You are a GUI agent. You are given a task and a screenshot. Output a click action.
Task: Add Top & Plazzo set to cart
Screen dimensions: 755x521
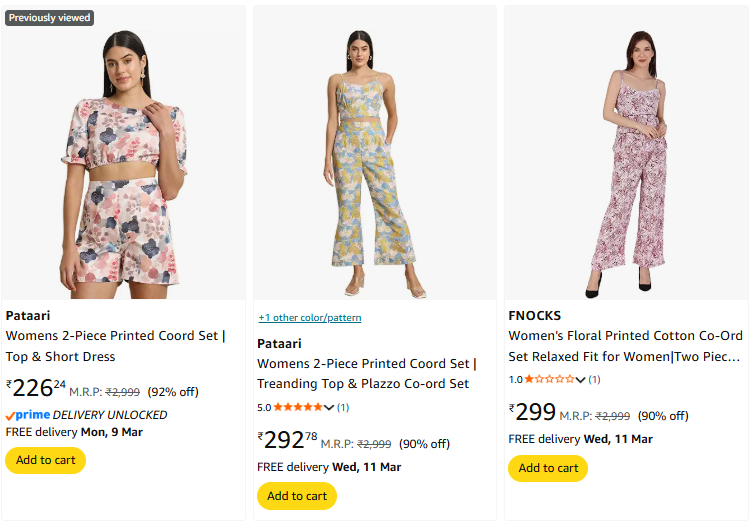(297, 496)
